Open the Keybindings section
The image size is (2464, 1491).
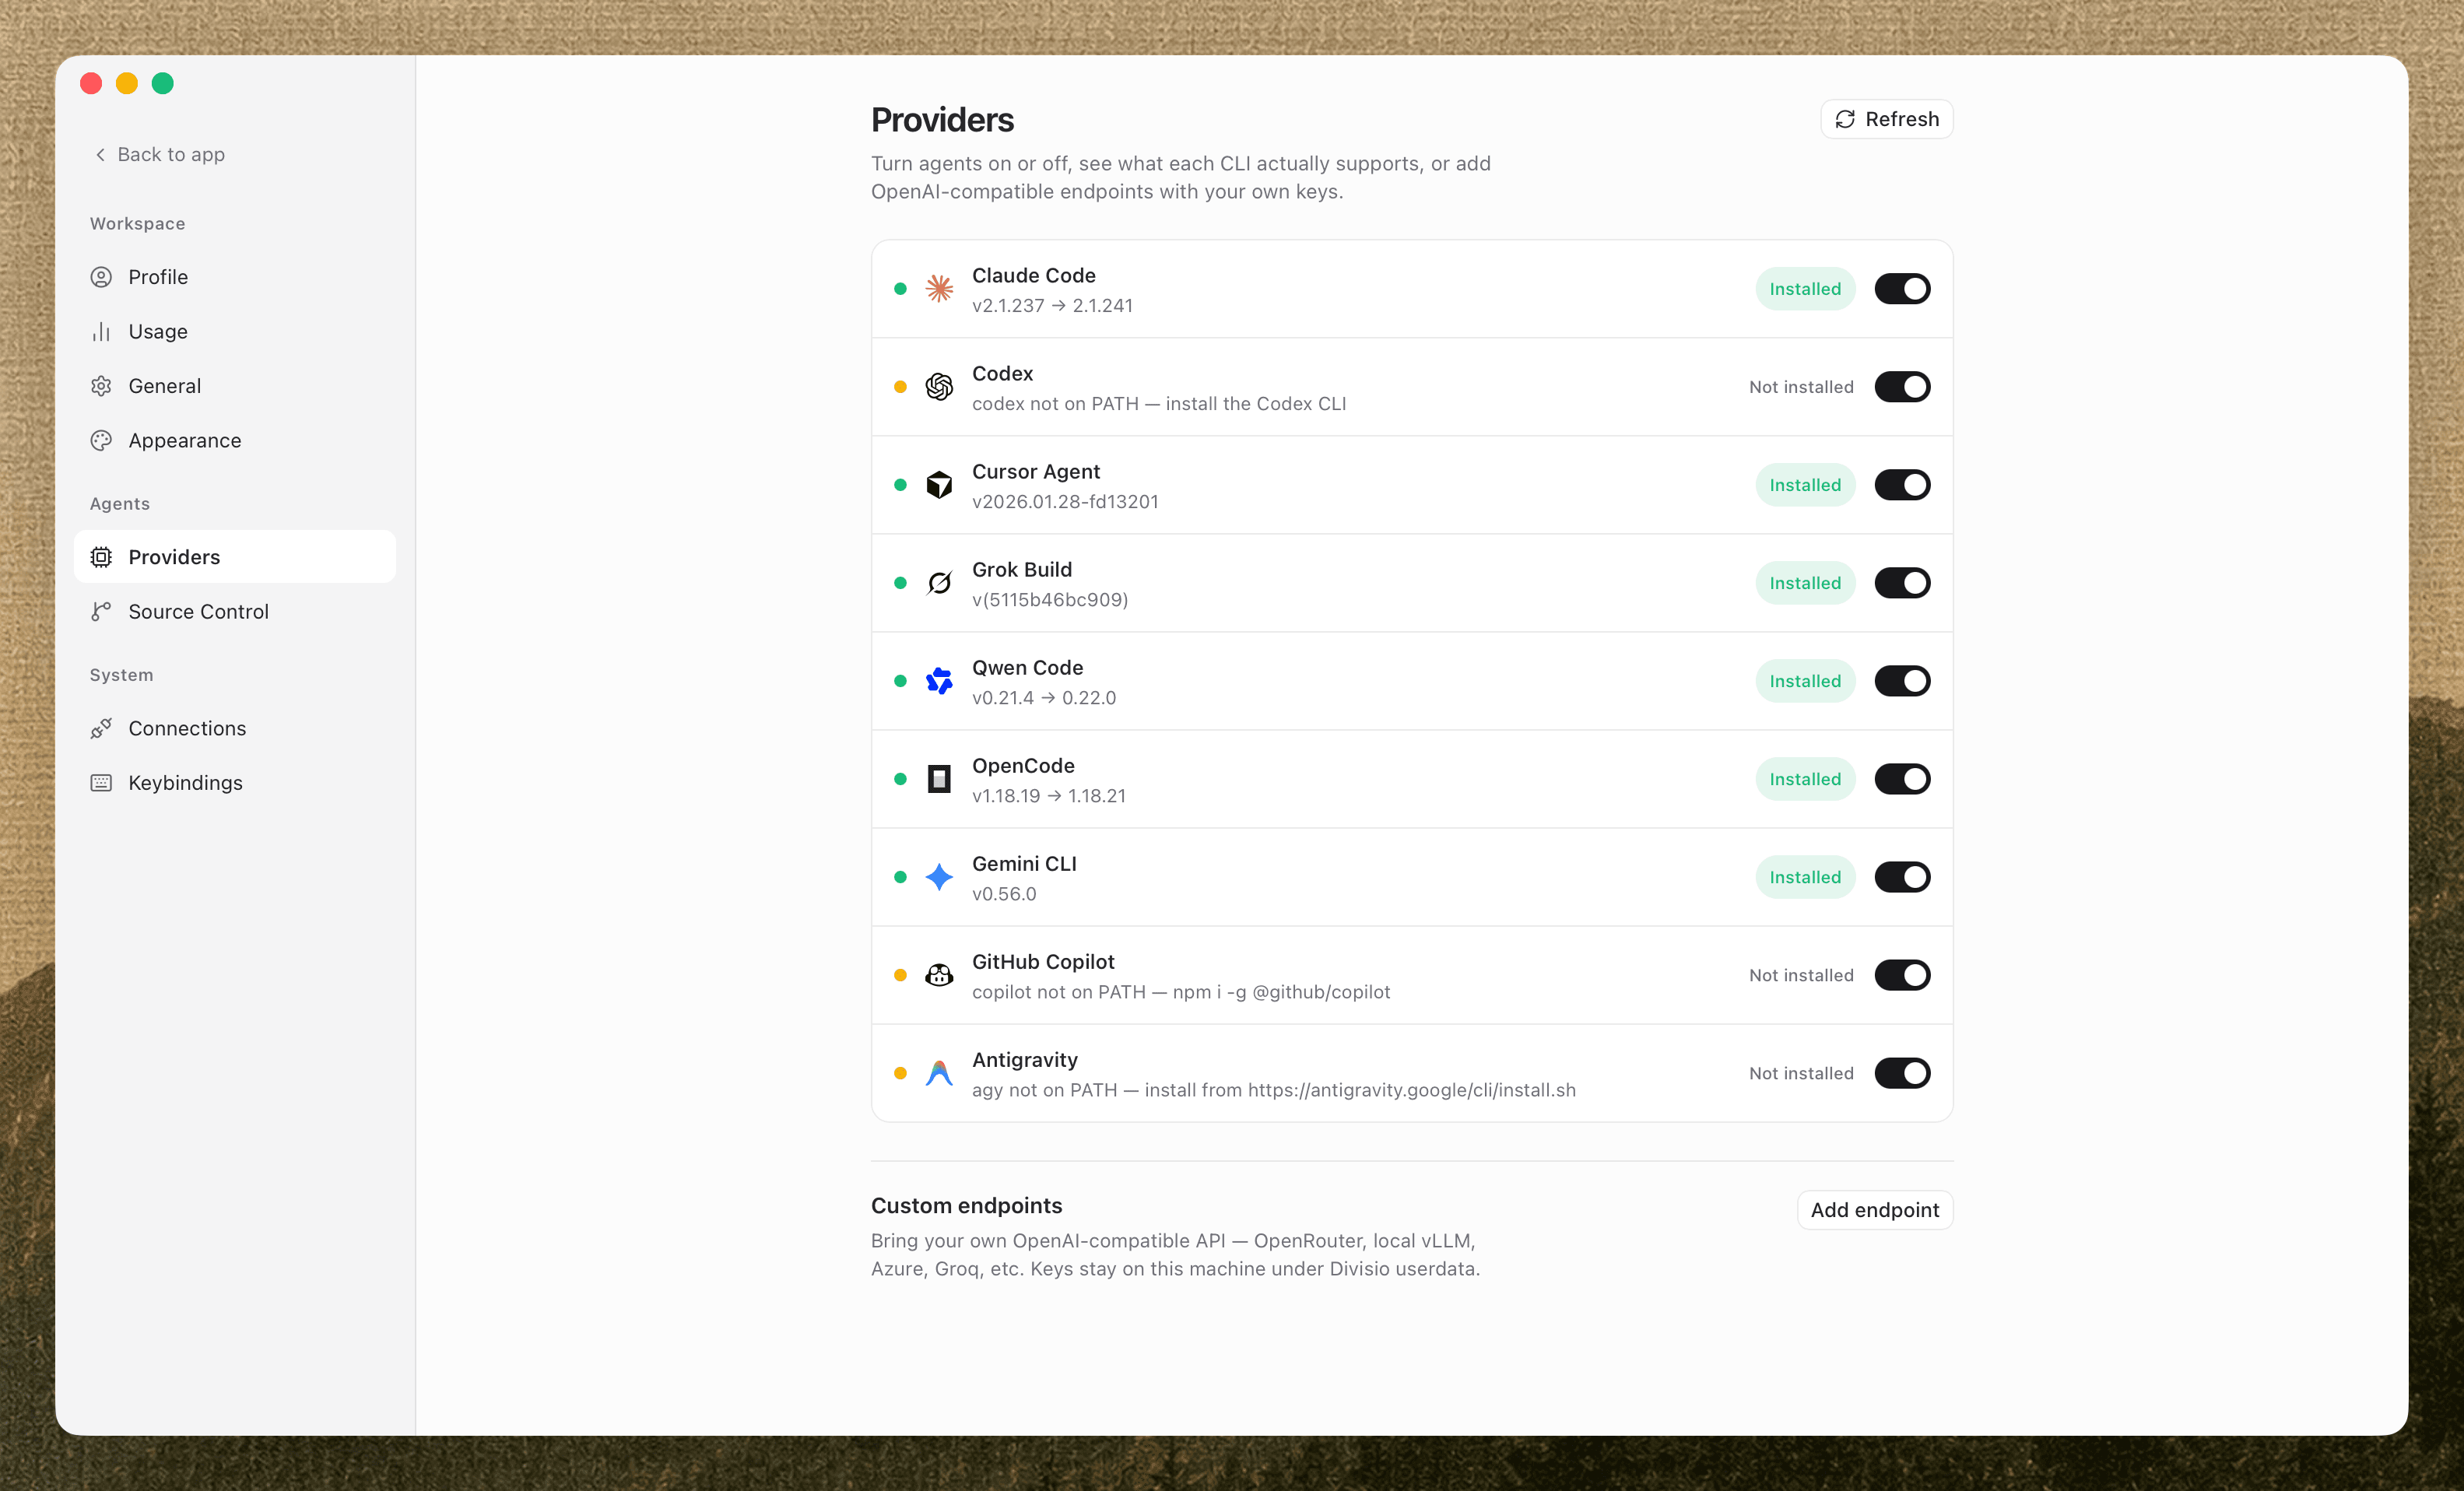[235, 783]
